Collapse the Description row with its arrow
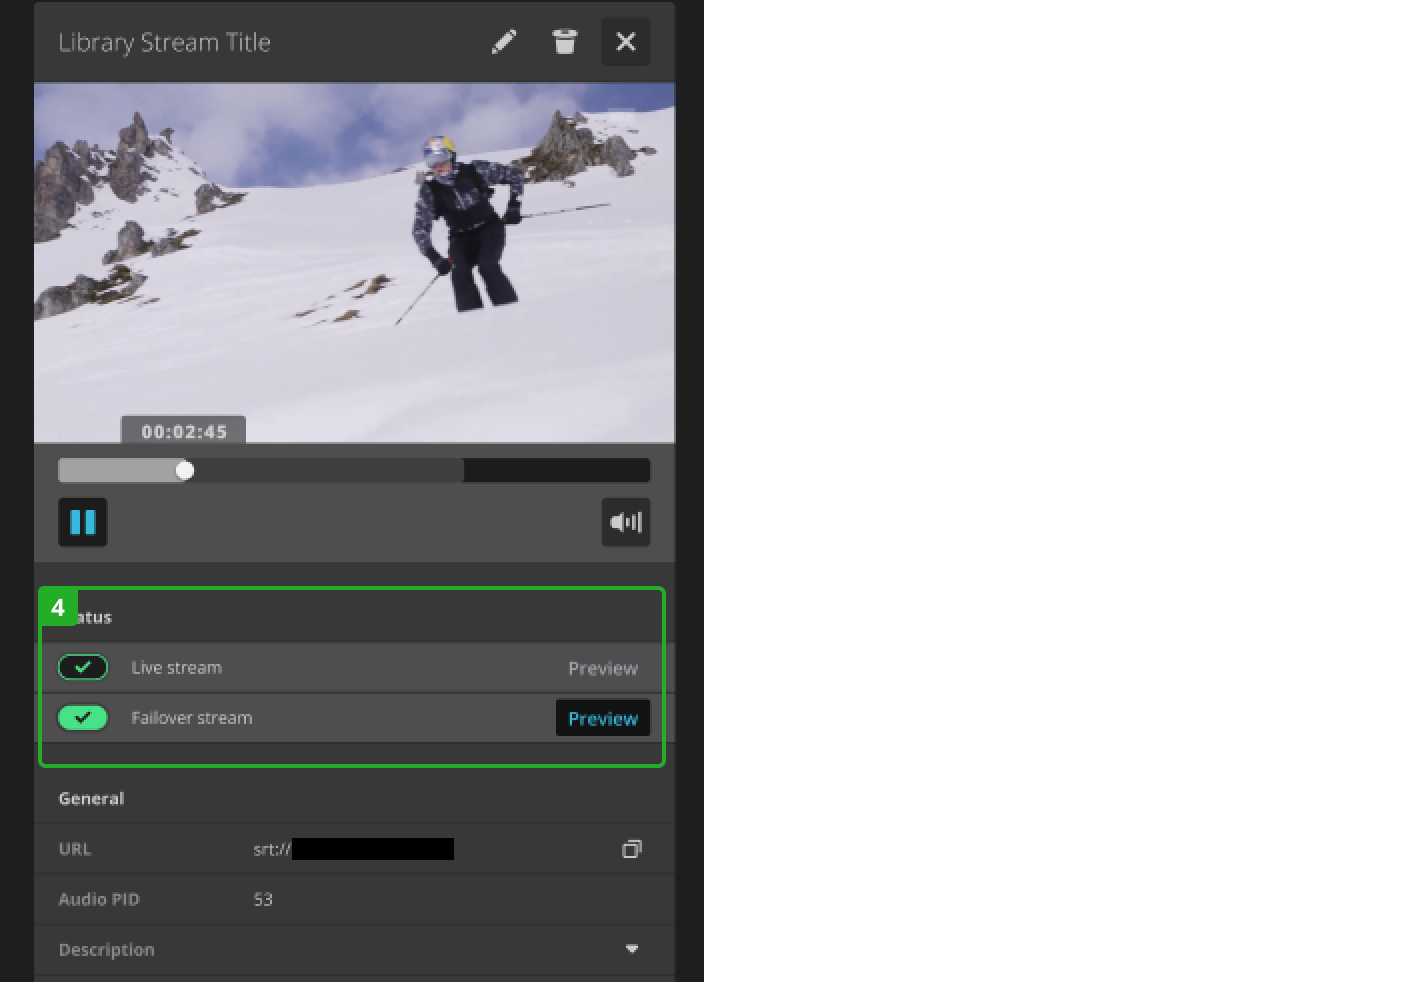1410x982 pixels. point(632,949)
